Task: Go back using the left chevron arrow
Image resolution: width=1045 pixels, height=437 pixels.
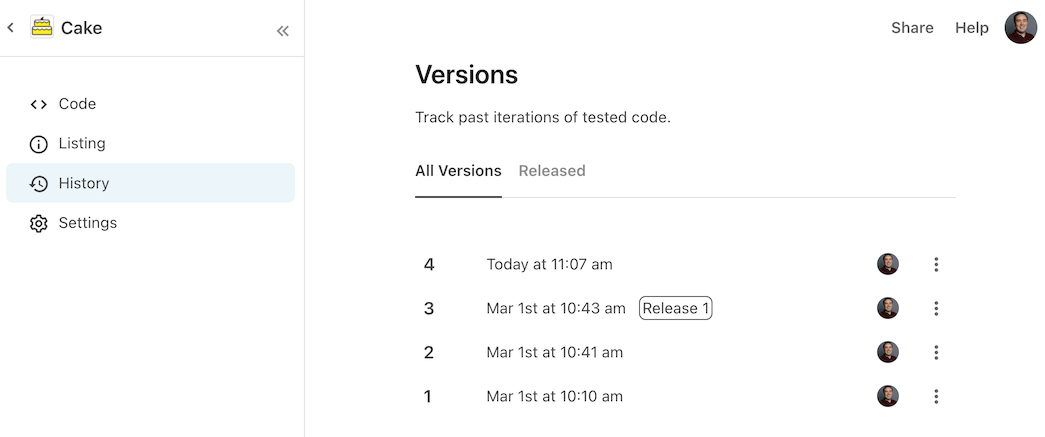Action: tap(10, 27)
